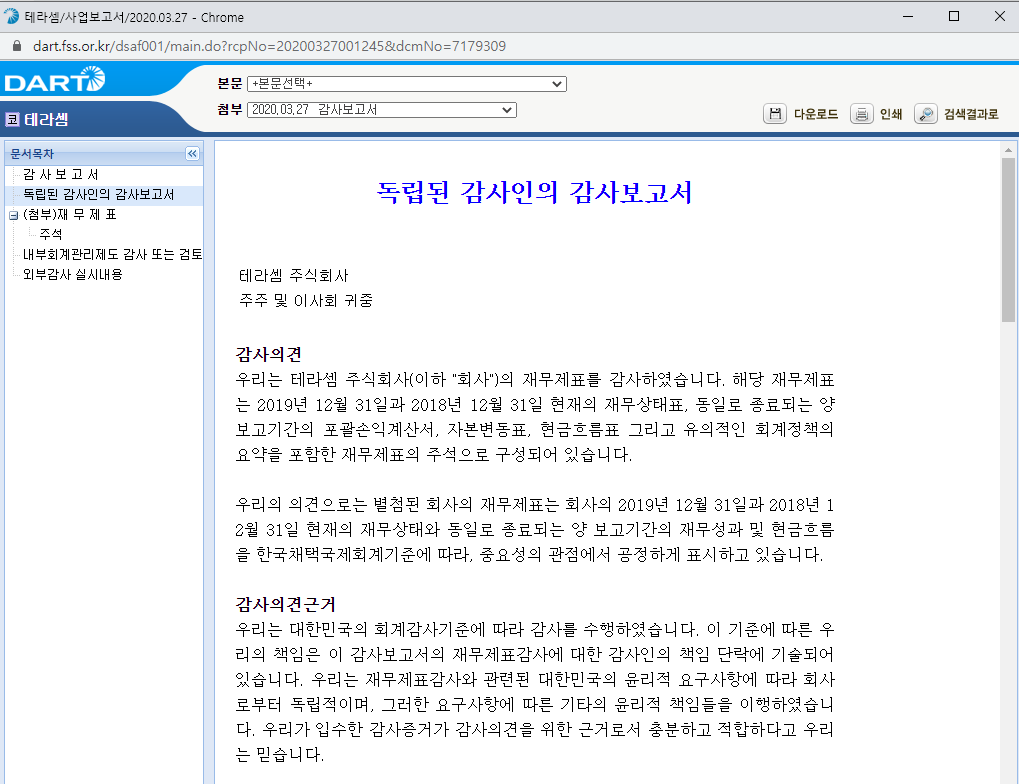Click the text 테라셈 주식회사
Viewport: 1019px width, 784px height.
[294, 276]
